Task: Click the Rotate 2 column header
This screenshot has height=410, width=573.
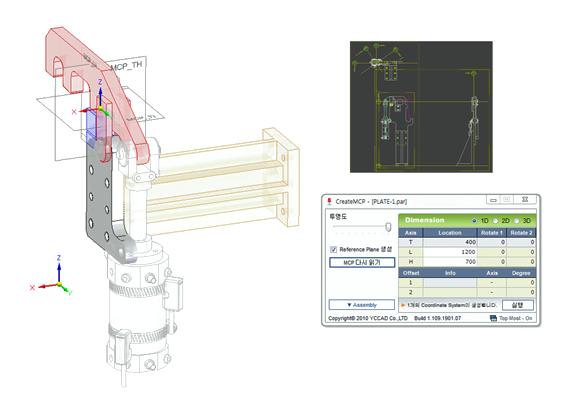Action: (x=521, y=233)
